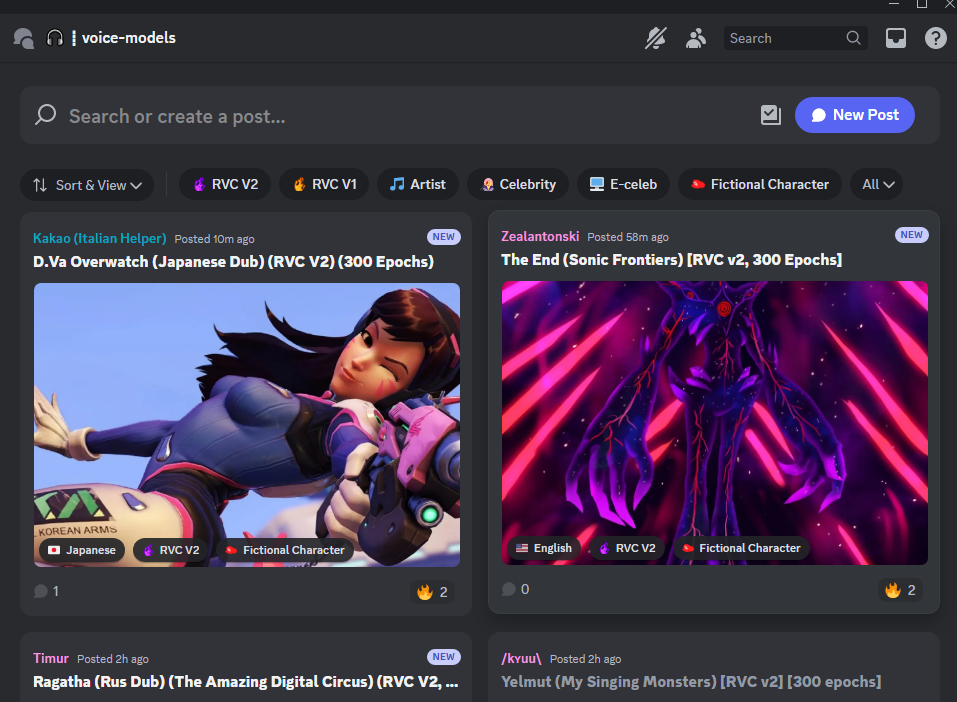Viewport: 957px width, 702px height.
Task: Click the voice-models channel name
Action: coord(129,38)
